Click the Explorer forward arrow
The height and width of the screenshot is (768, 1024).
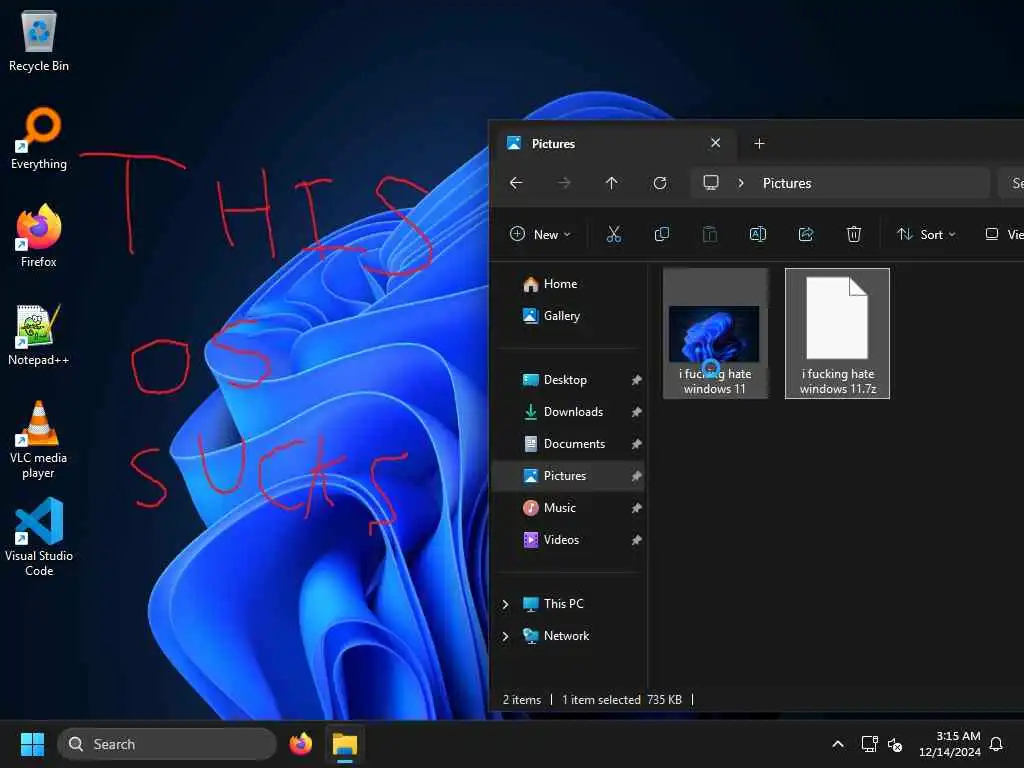[564, 183]
